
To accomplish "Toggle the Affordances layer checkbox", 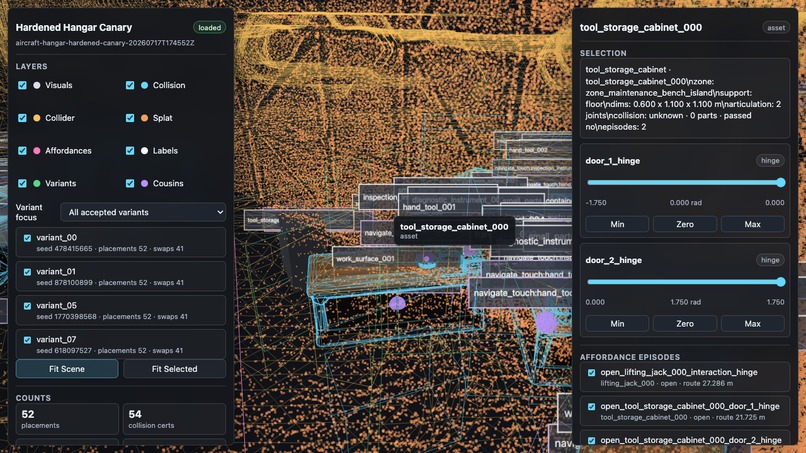I will coord(22,151).
